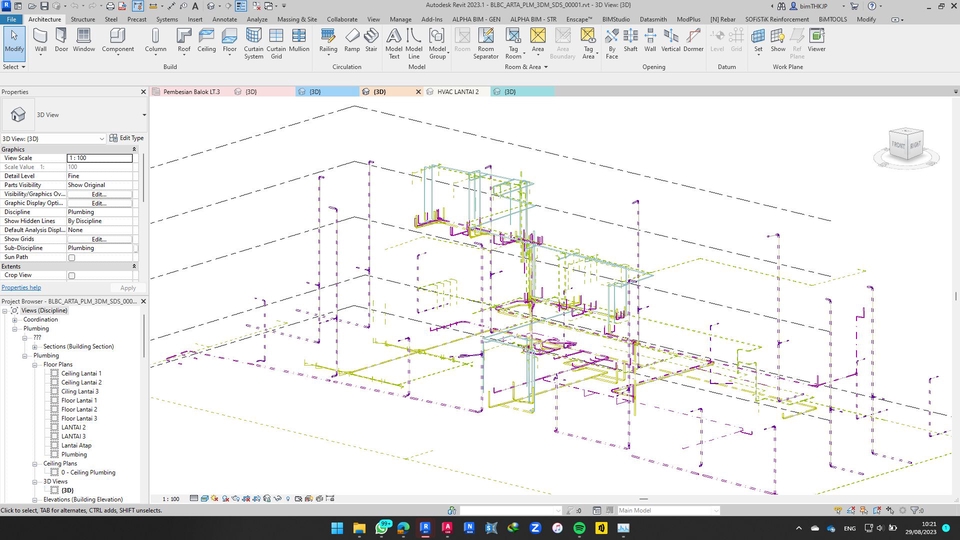960x540 pixels.
Task: Click the Edit Type button
Action: click(126, 138)
